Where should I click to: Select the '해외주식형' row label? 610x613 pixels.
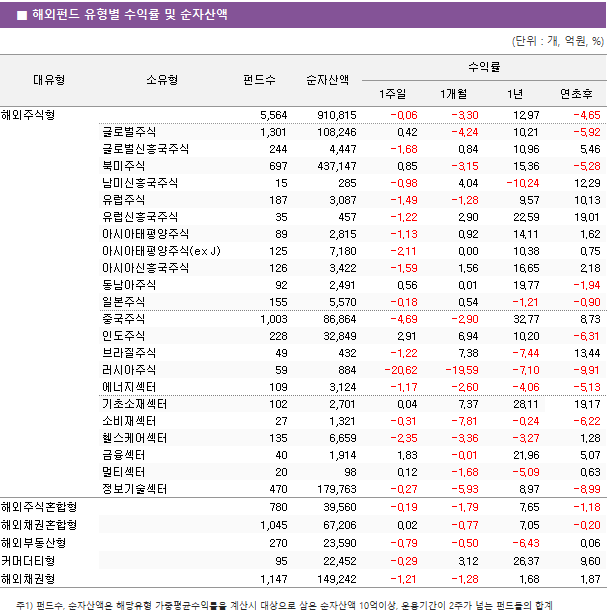(28, 115)
